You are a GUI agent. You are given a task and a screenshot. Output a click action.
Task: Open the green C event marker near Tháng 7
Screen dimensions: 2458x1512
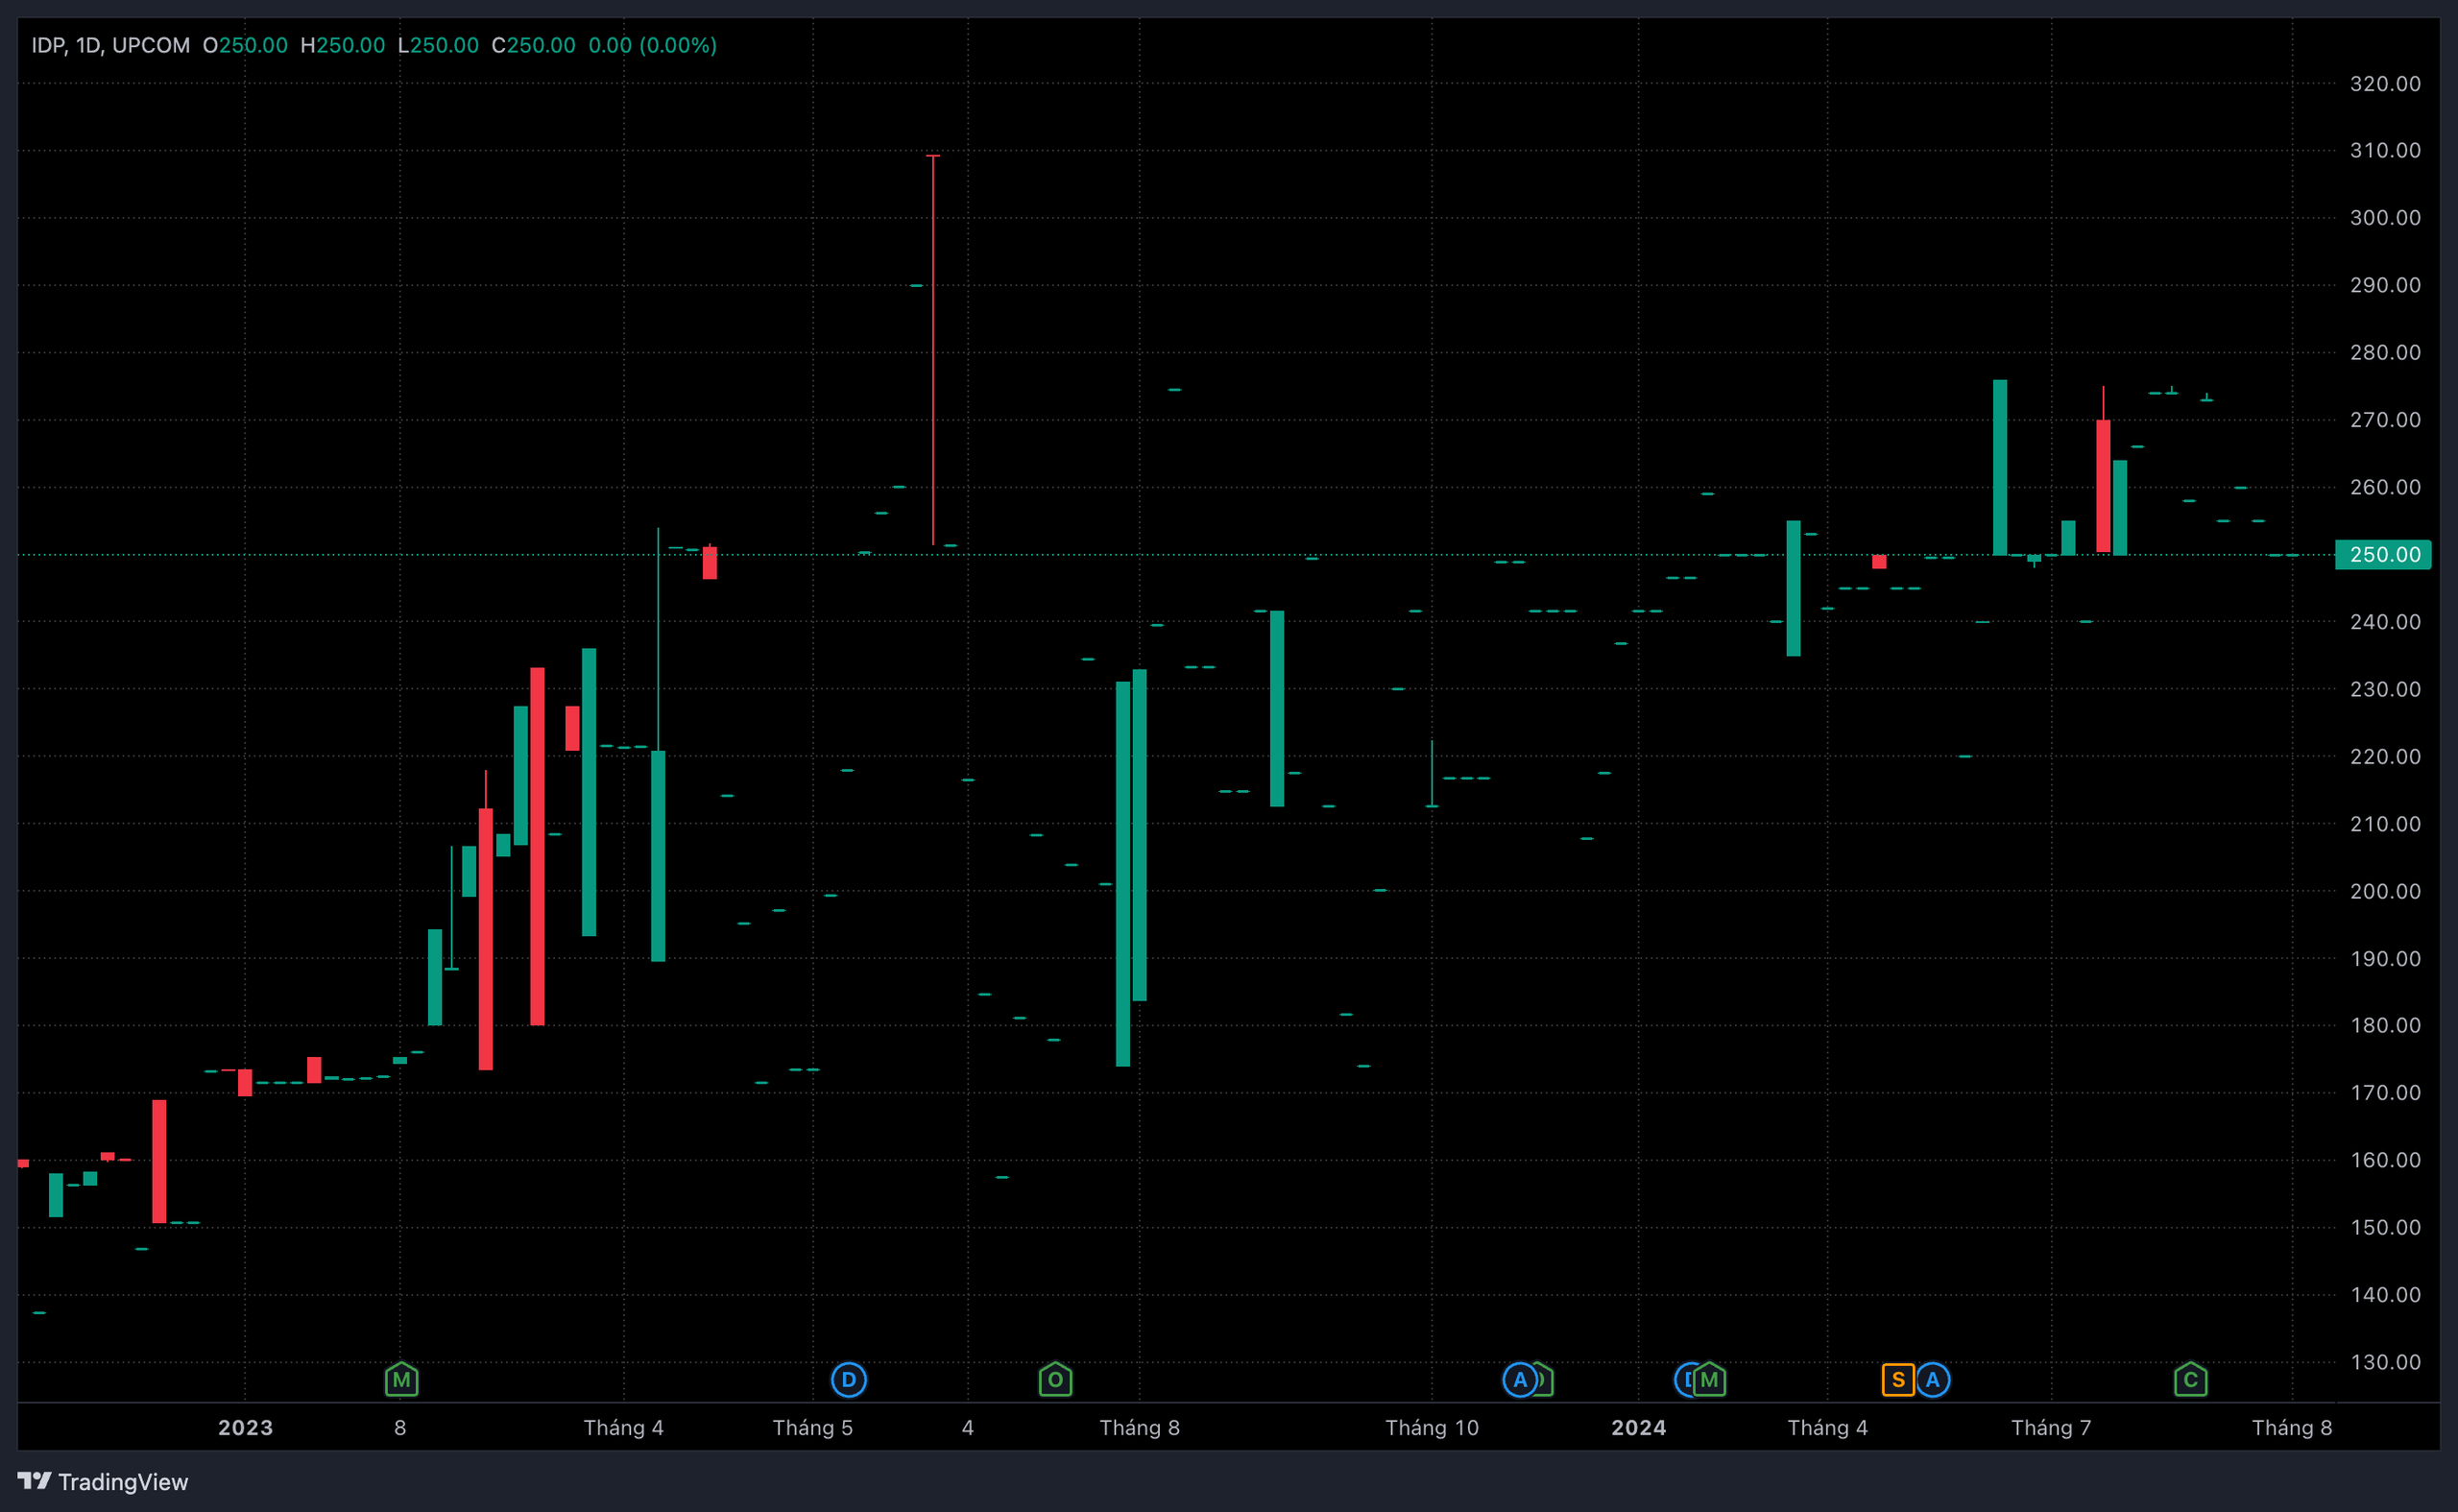[x=2190, y=1380]
